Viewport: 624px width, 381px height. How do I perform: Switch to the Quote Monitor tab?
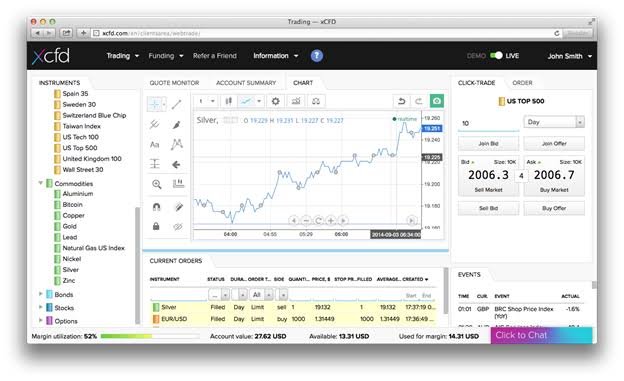tap(174, 83)
